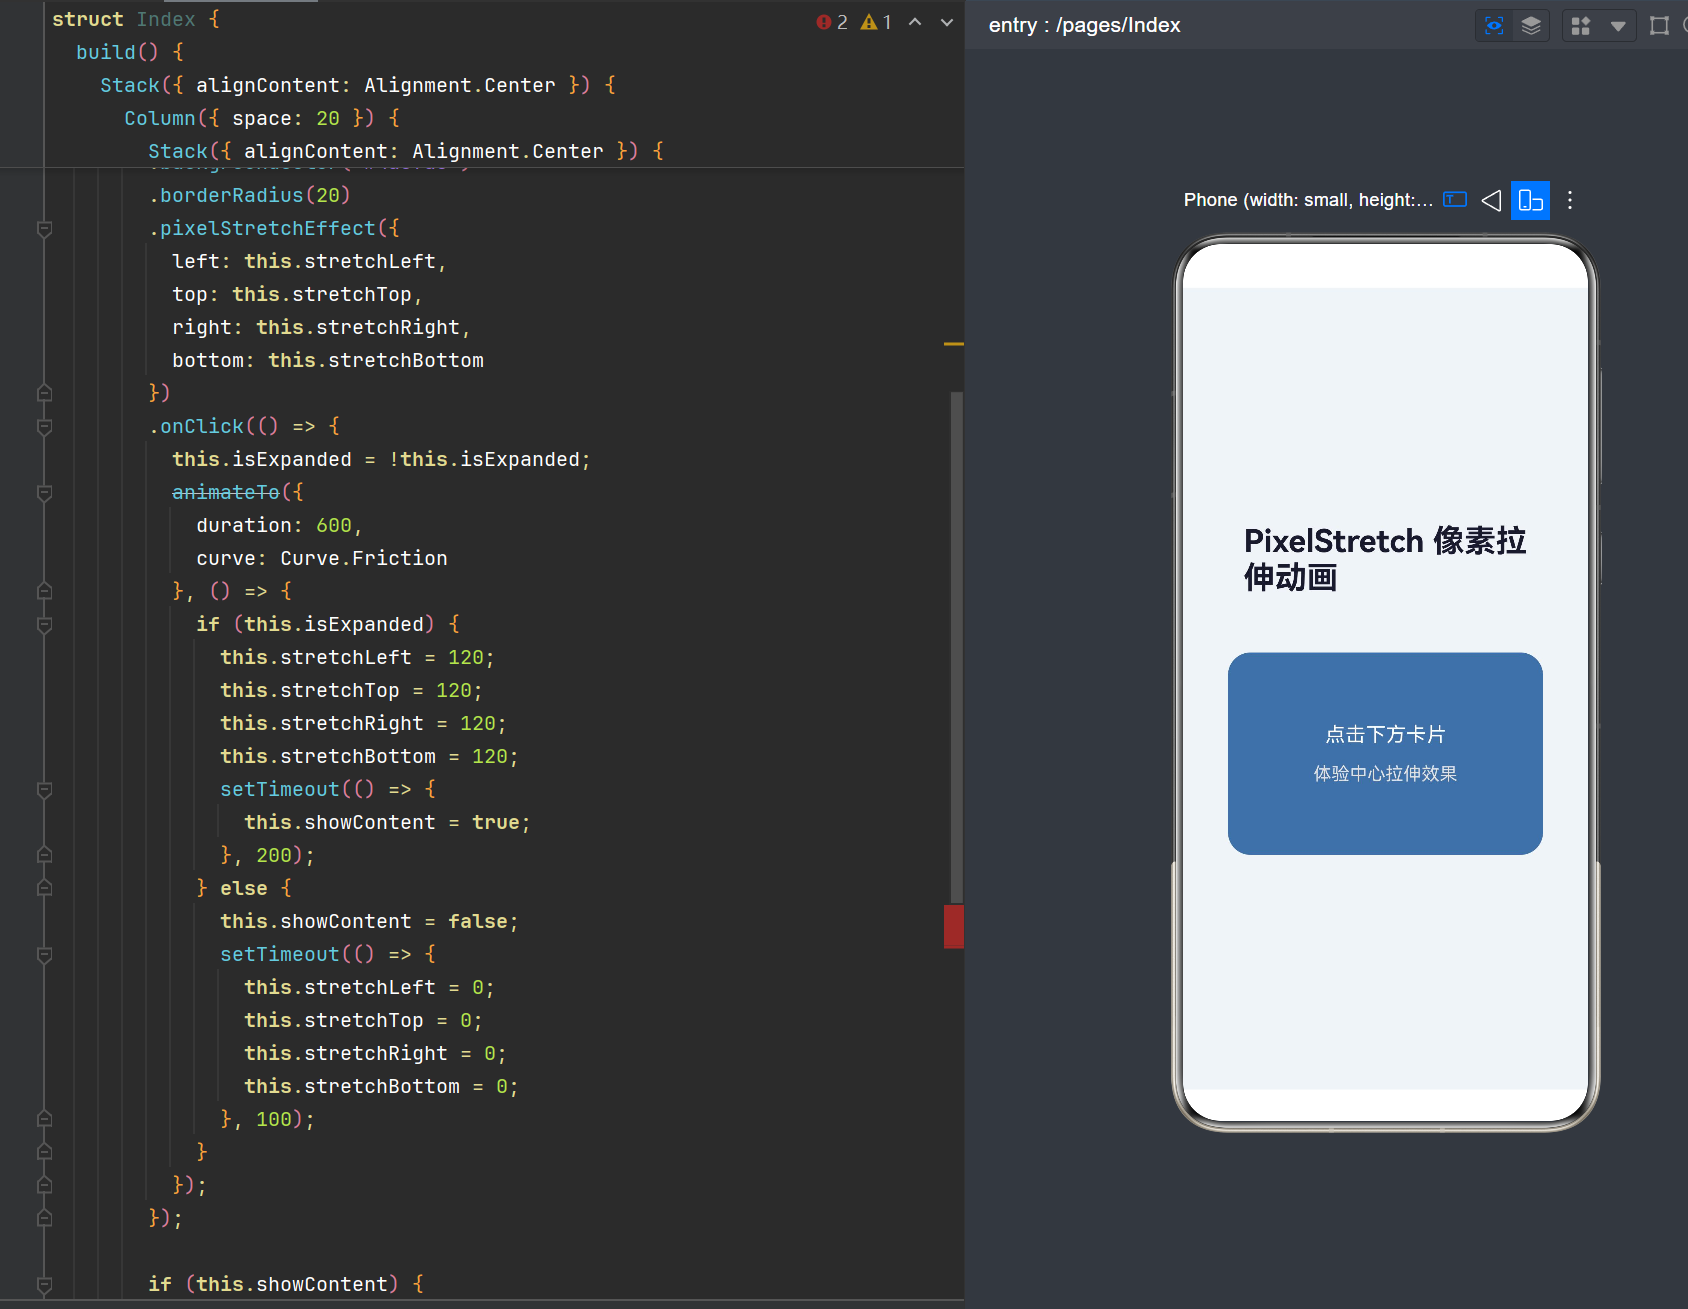
Task: Click the triangular back arrow in previewer
Action: coord(1491,200)
